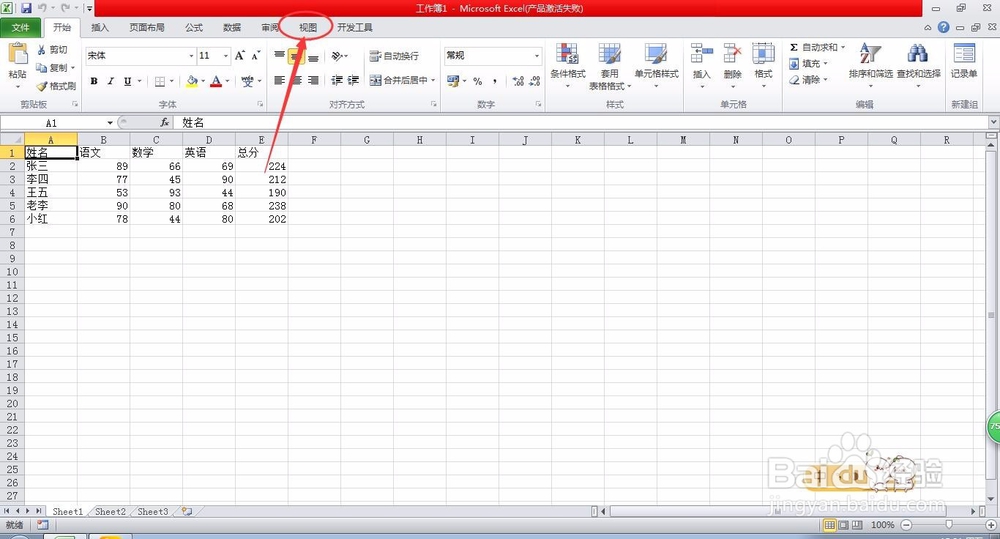Click the accounting currency format icon
The height and width of the screenshot is (539, 1000).
click(x=453, y=81)
